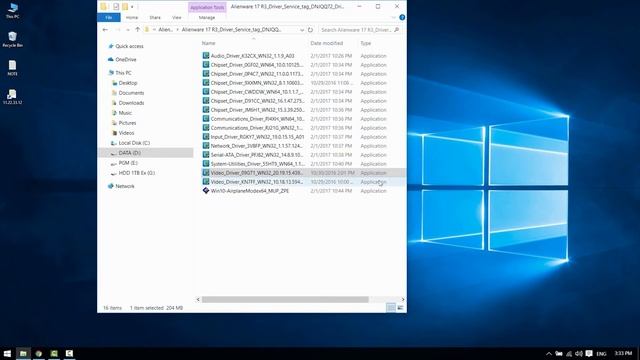The width and height of the screenshot is (640, 360).
Task: Sort files by the Type column
Action: coord(366,43)
